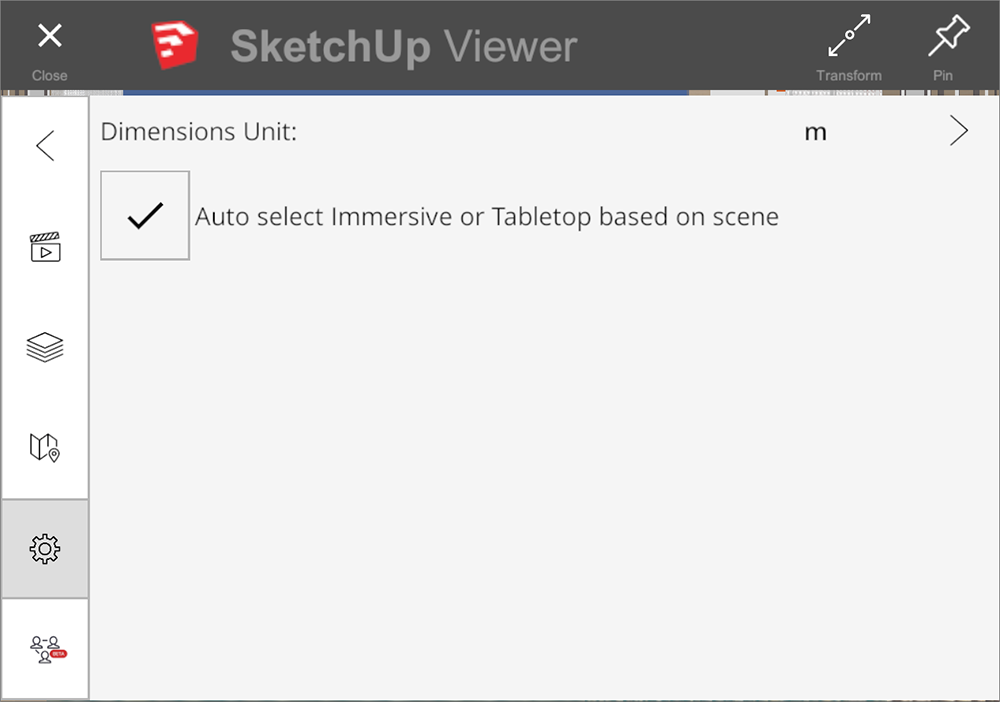Open the collaboration people icon

(x=45, y=649)
